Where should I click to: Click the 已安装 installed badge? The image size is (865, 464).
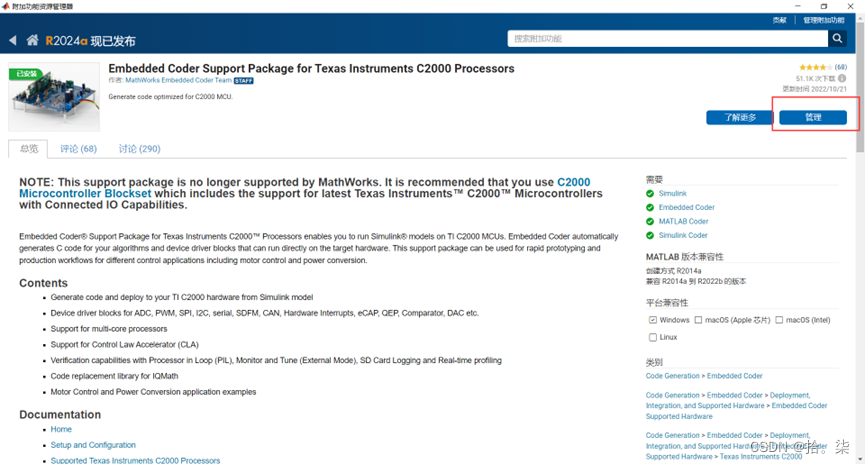pos(26,73)
